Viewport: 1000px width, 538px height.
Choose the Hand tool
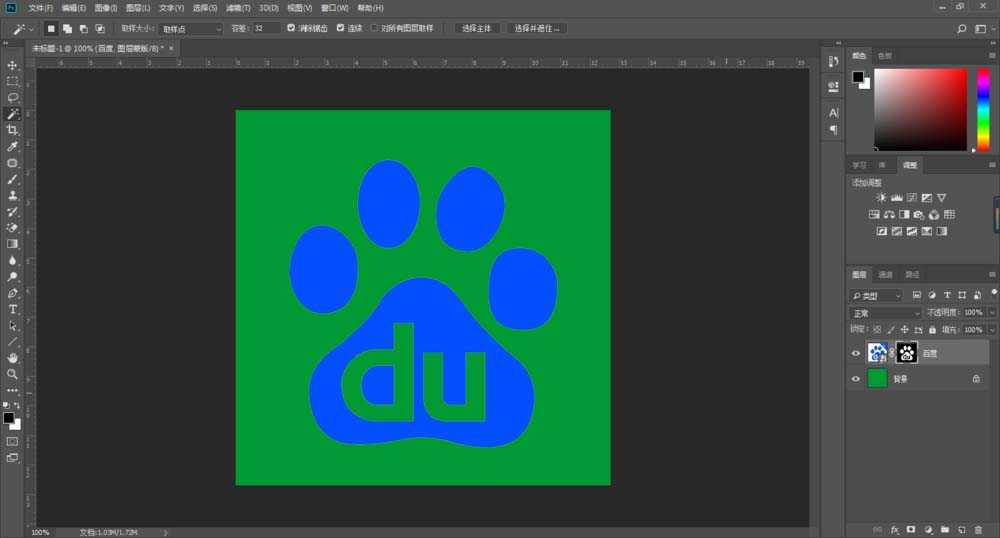13,358
